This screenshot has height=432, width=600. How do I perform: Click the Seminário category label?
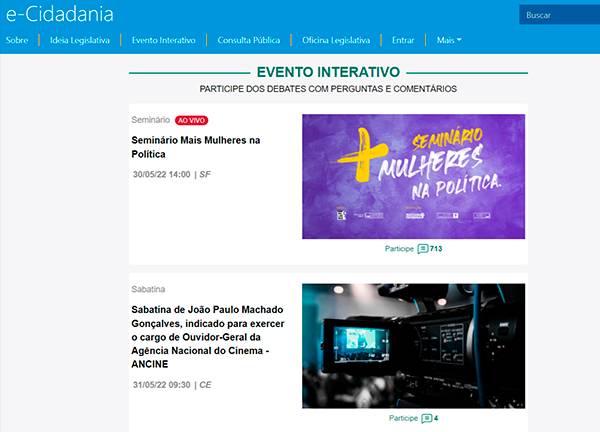151,120
